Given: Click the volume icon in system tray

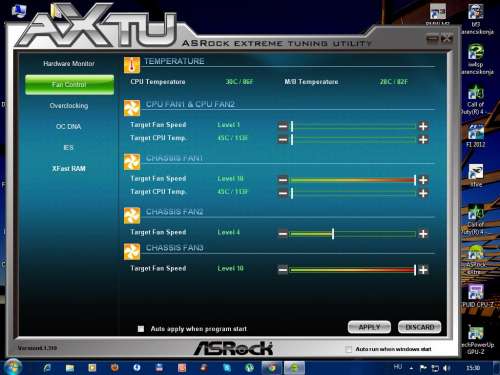Looking at the screenshot, I should pyautogui.click(x=447, y=368).
